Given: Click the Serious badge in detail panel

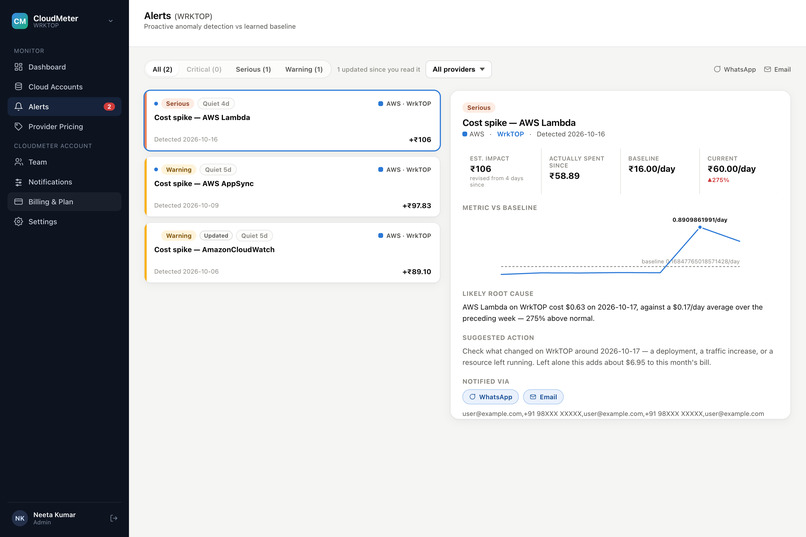Looking at the screenshot, I should [479, 108].
